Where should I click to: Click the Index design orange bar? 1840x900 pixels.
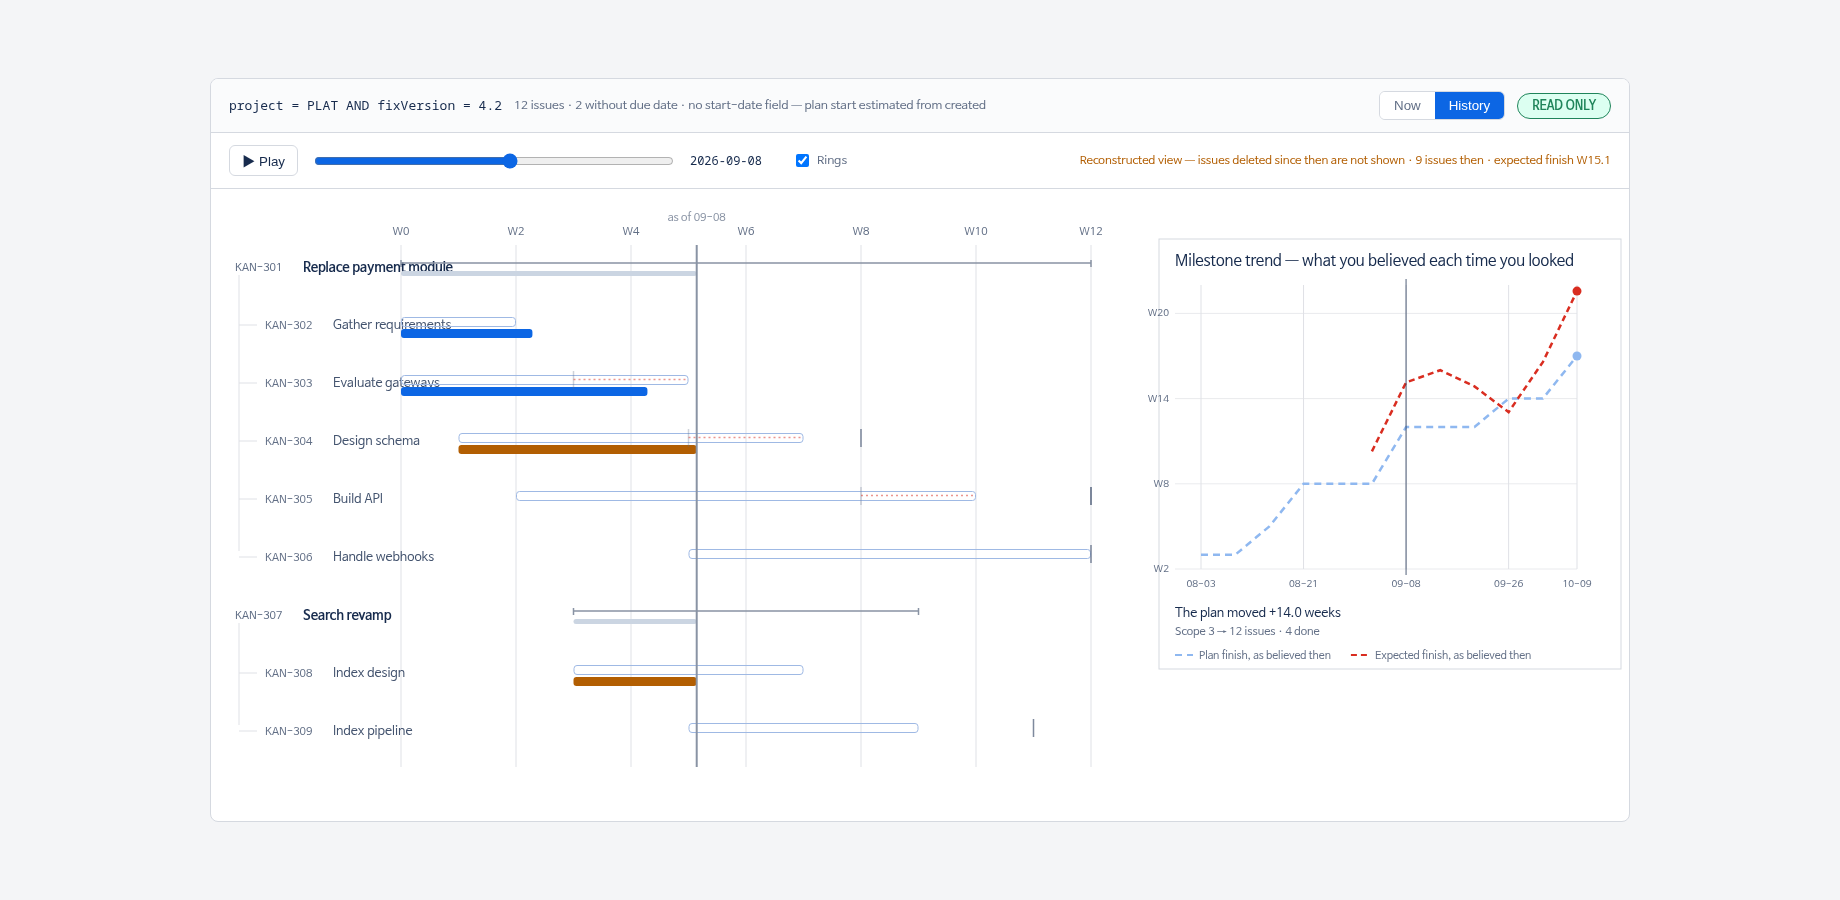pyautogui.click(x=635, y=682)
